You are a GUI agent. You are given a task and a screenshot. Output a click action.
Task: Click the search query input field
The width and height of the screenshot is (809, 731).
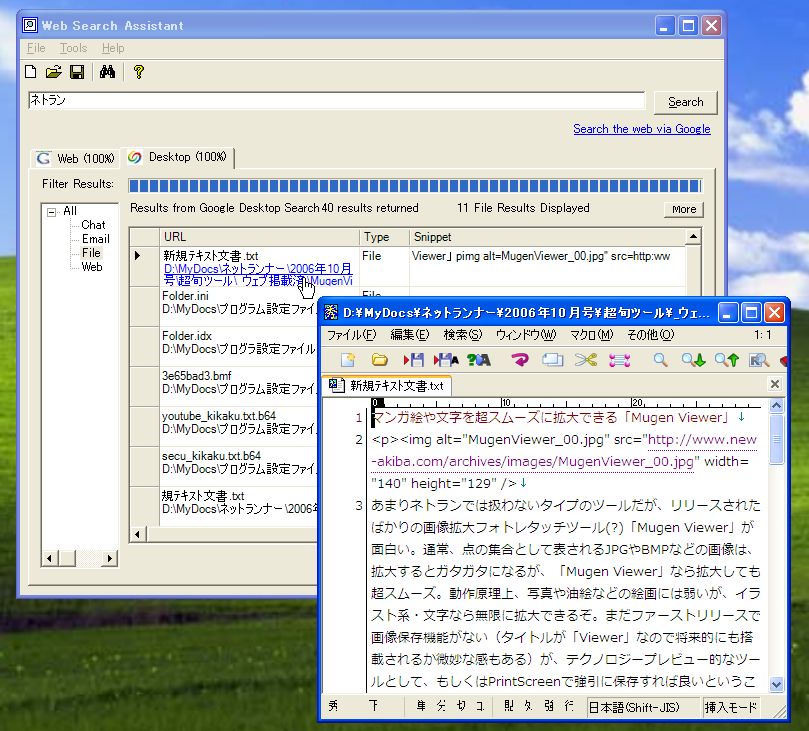(x=336, y=100)
